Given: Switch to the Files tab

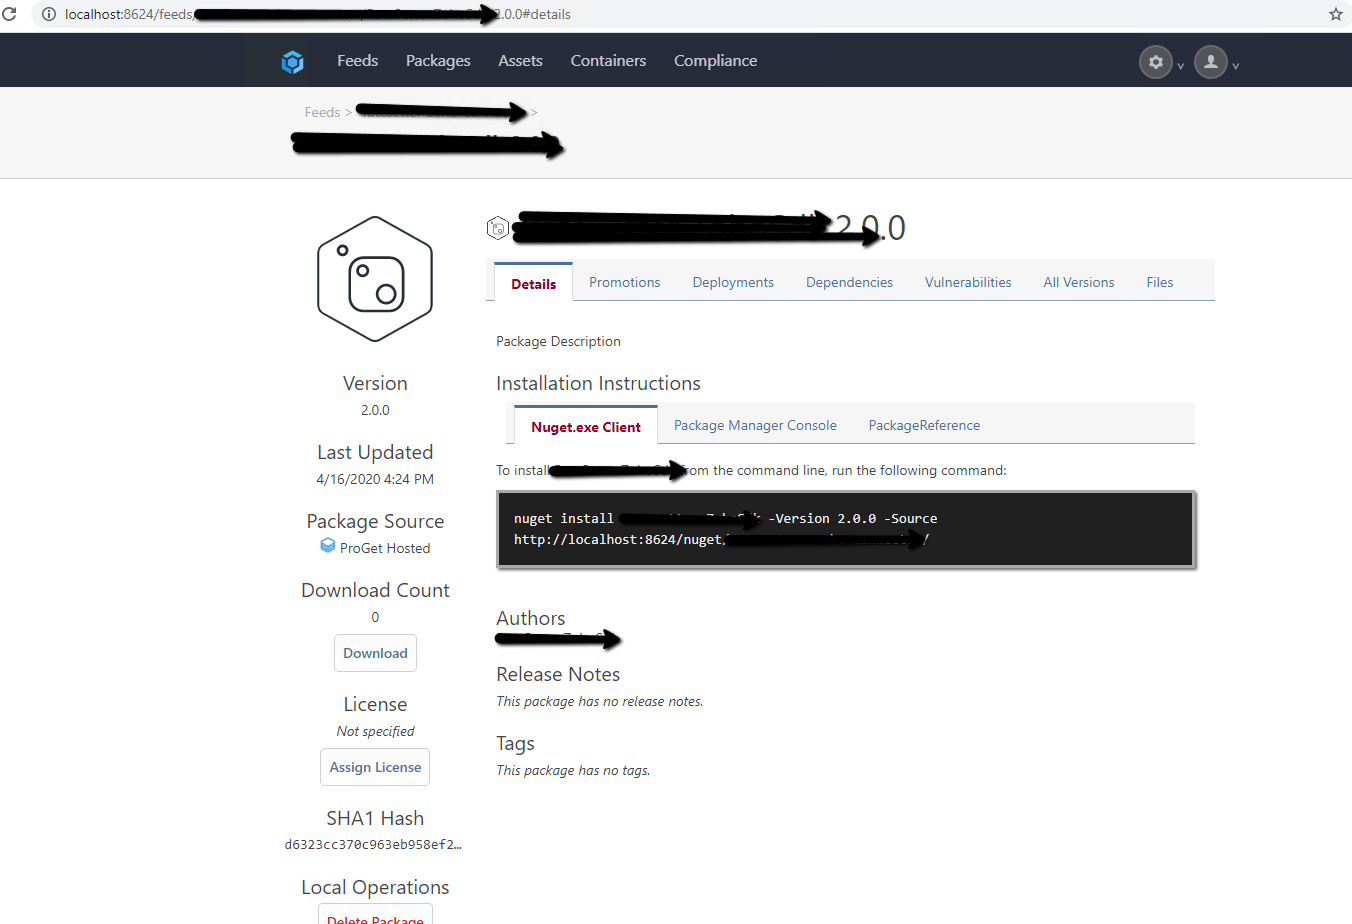Looking at the screenshot, I should (x=1160, y=282).
